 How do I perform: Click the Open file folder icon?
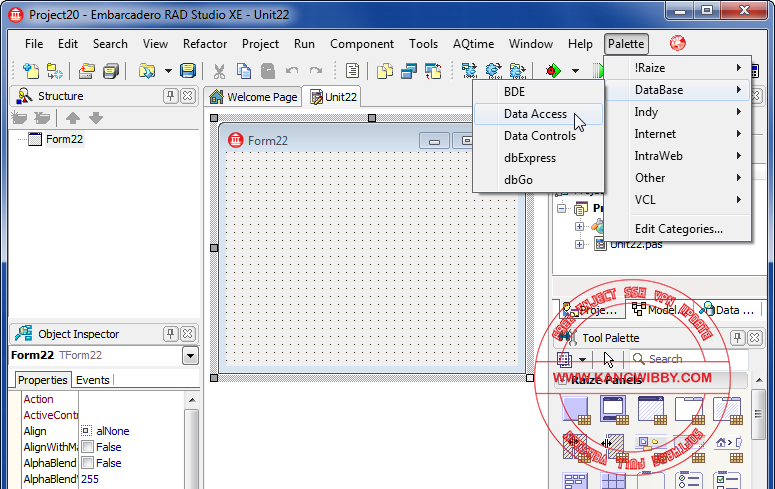click(x=86, y=71)
